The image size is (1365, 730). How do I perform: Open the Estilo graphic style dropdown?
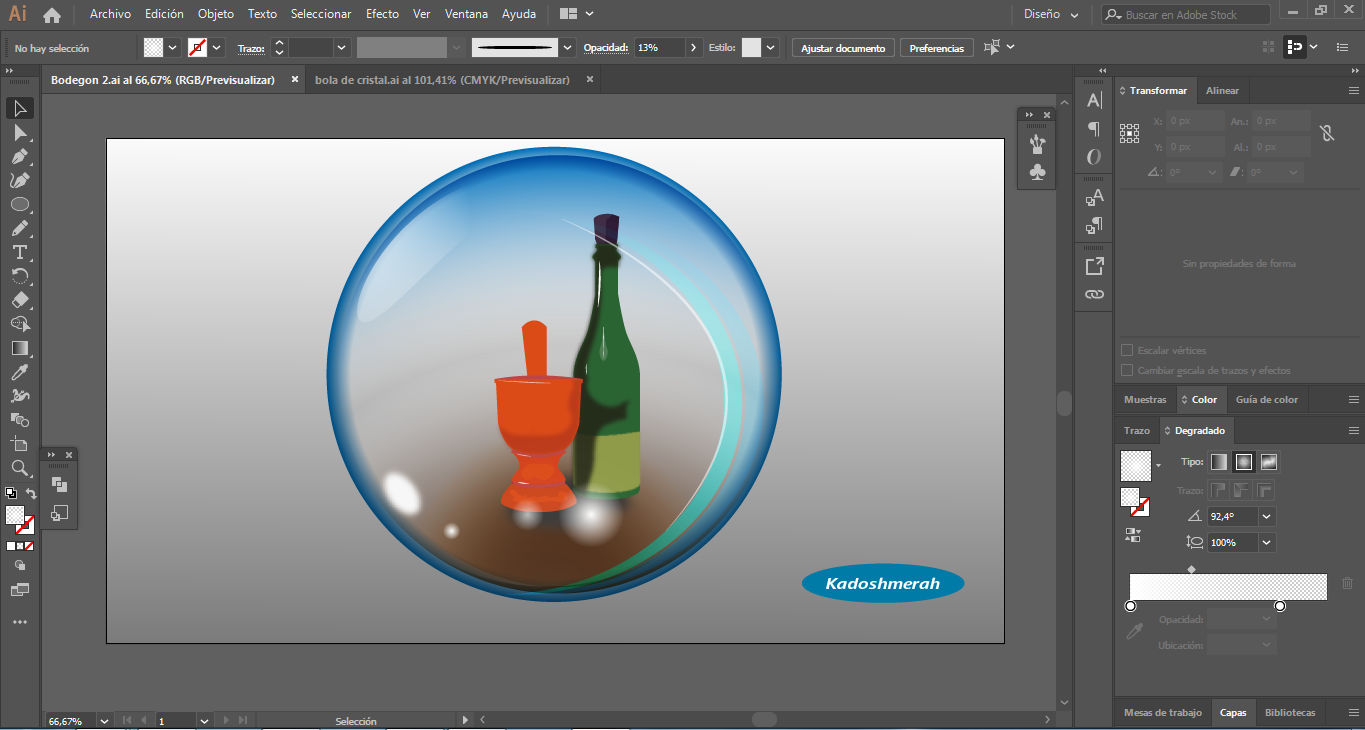tap(771, 48)
